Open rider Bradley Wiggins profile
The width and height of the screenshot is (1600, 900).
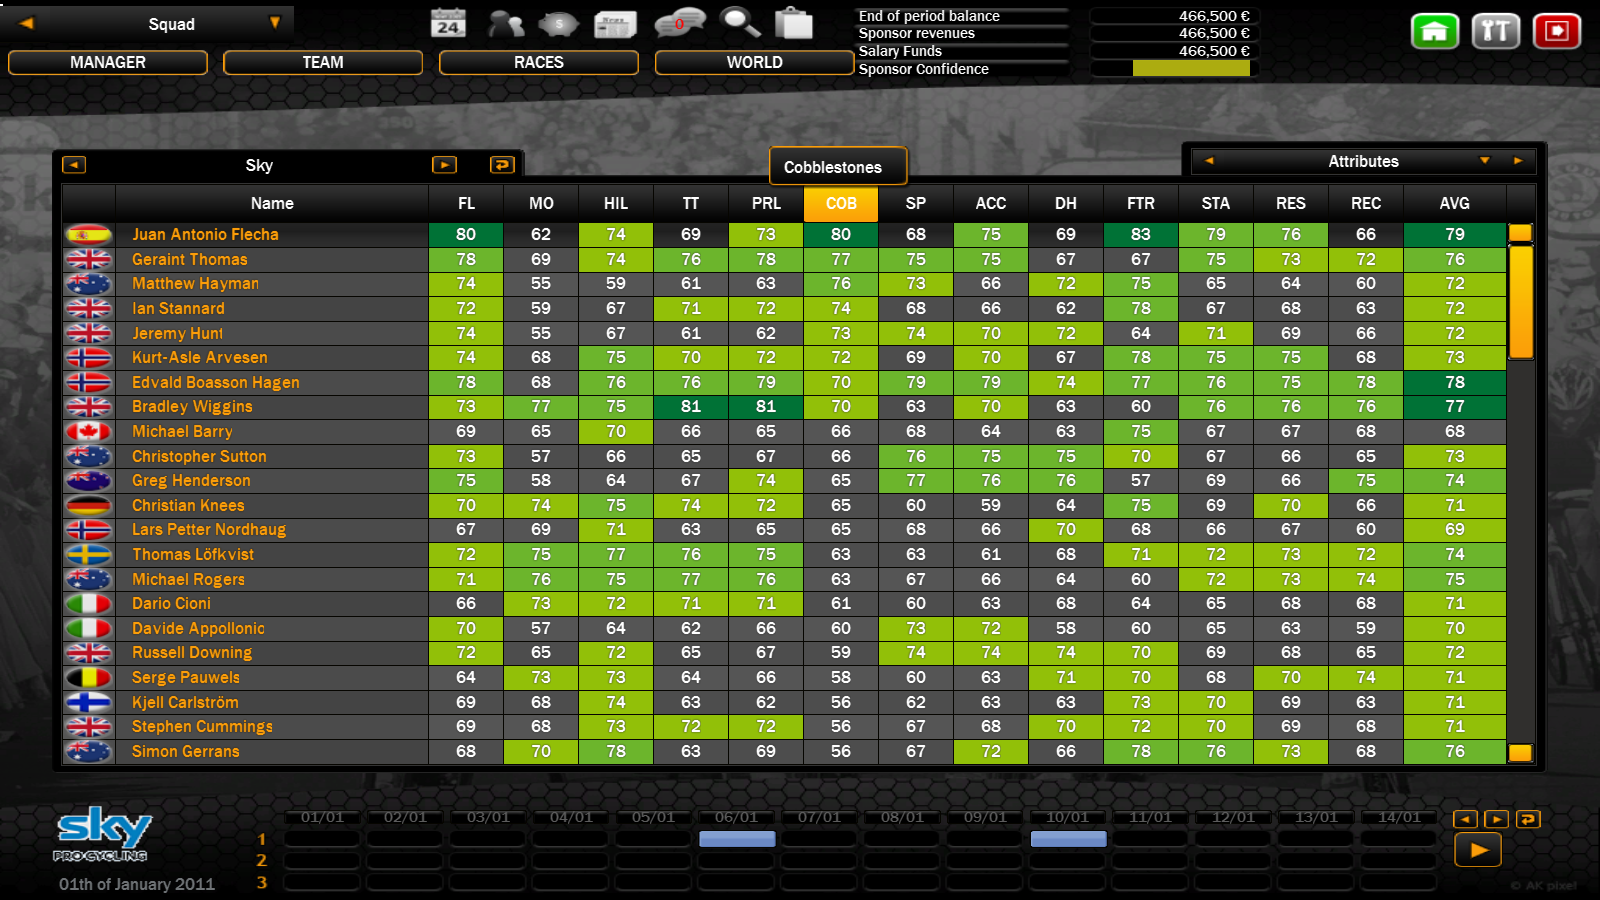coord(192,406)
